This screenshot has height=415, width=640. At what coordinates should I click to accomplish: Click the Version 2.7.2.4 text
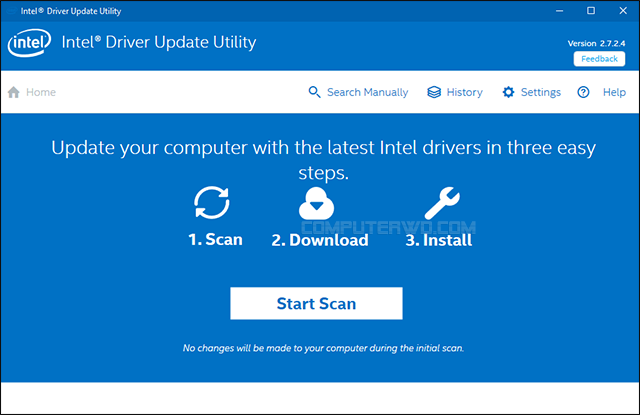point(596,43)
